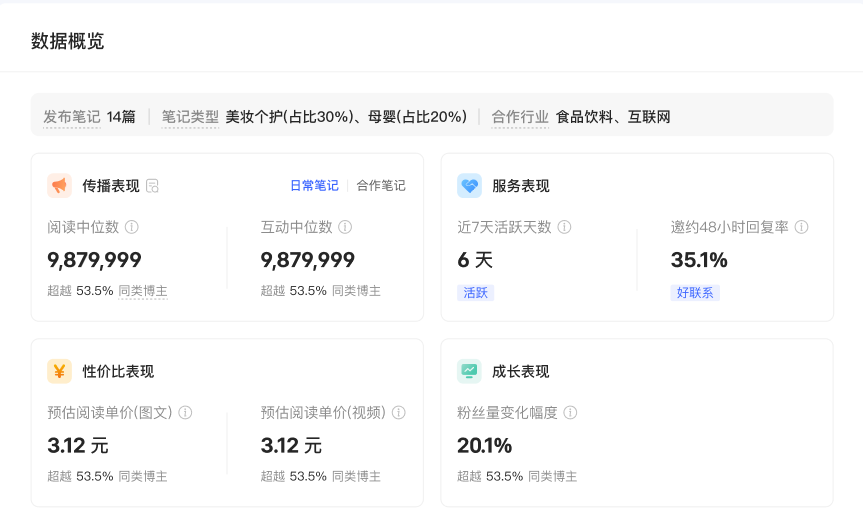Image resolution: width=863 pixels, height=528 pixels.
Task: Click the chart icon for 成长表现
Action: (469, 371)
